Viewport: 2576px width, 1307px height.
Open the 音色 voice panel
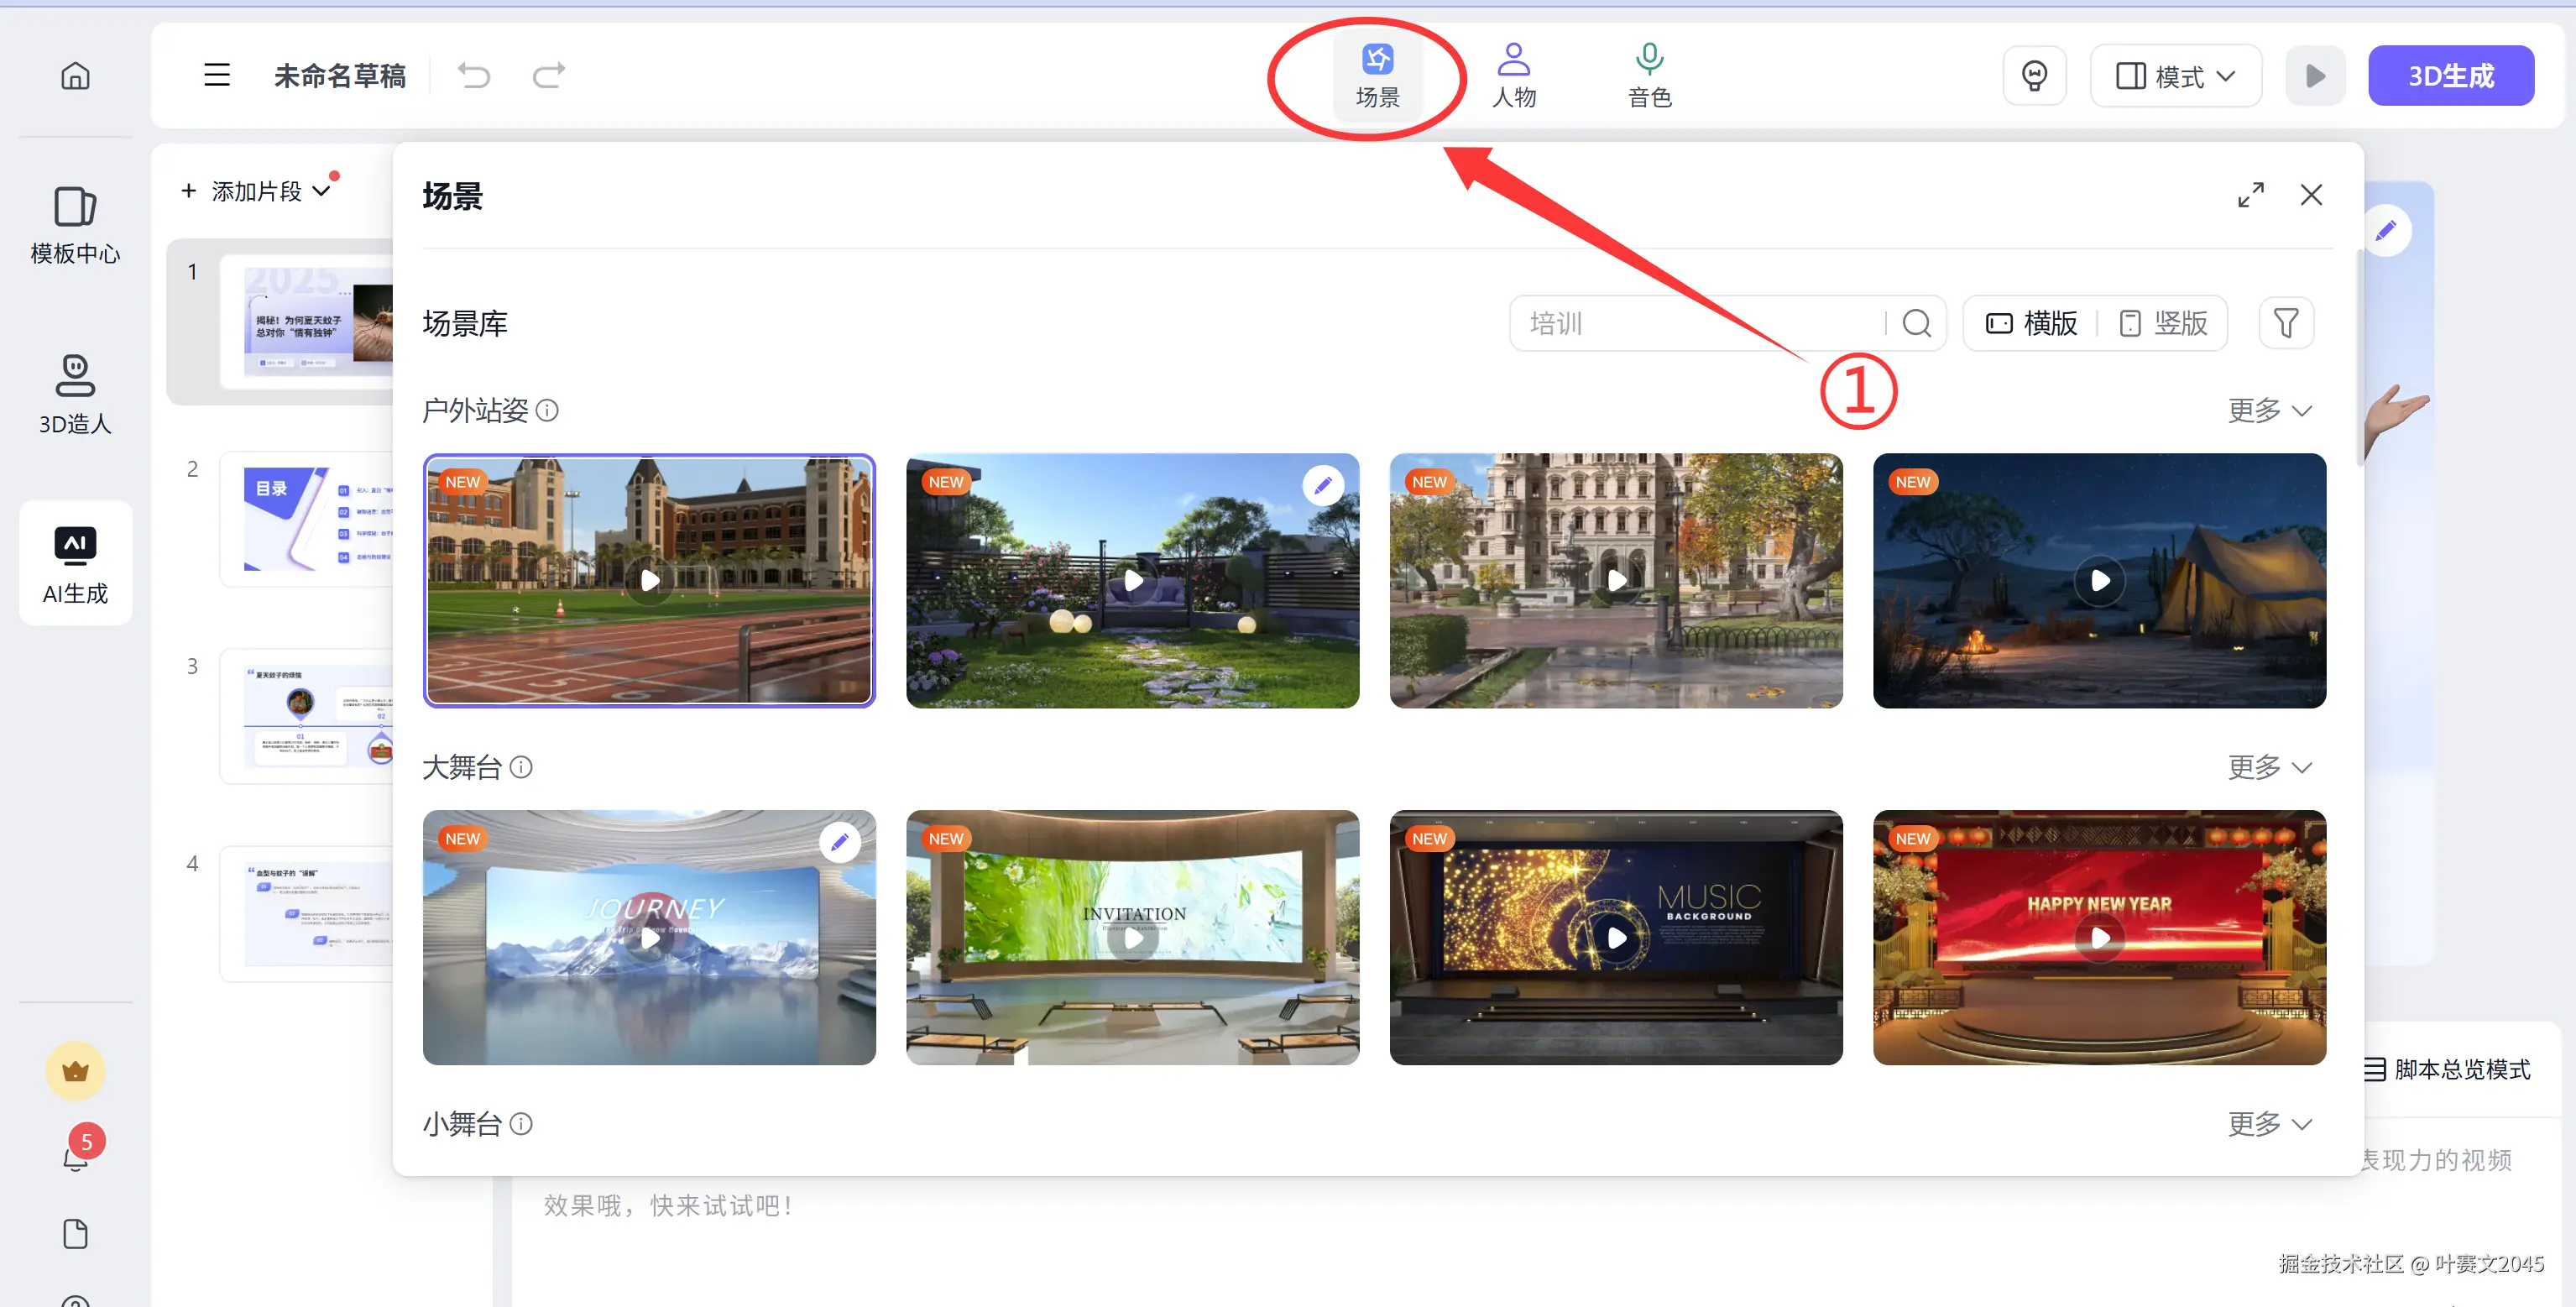click(1649, 76)
